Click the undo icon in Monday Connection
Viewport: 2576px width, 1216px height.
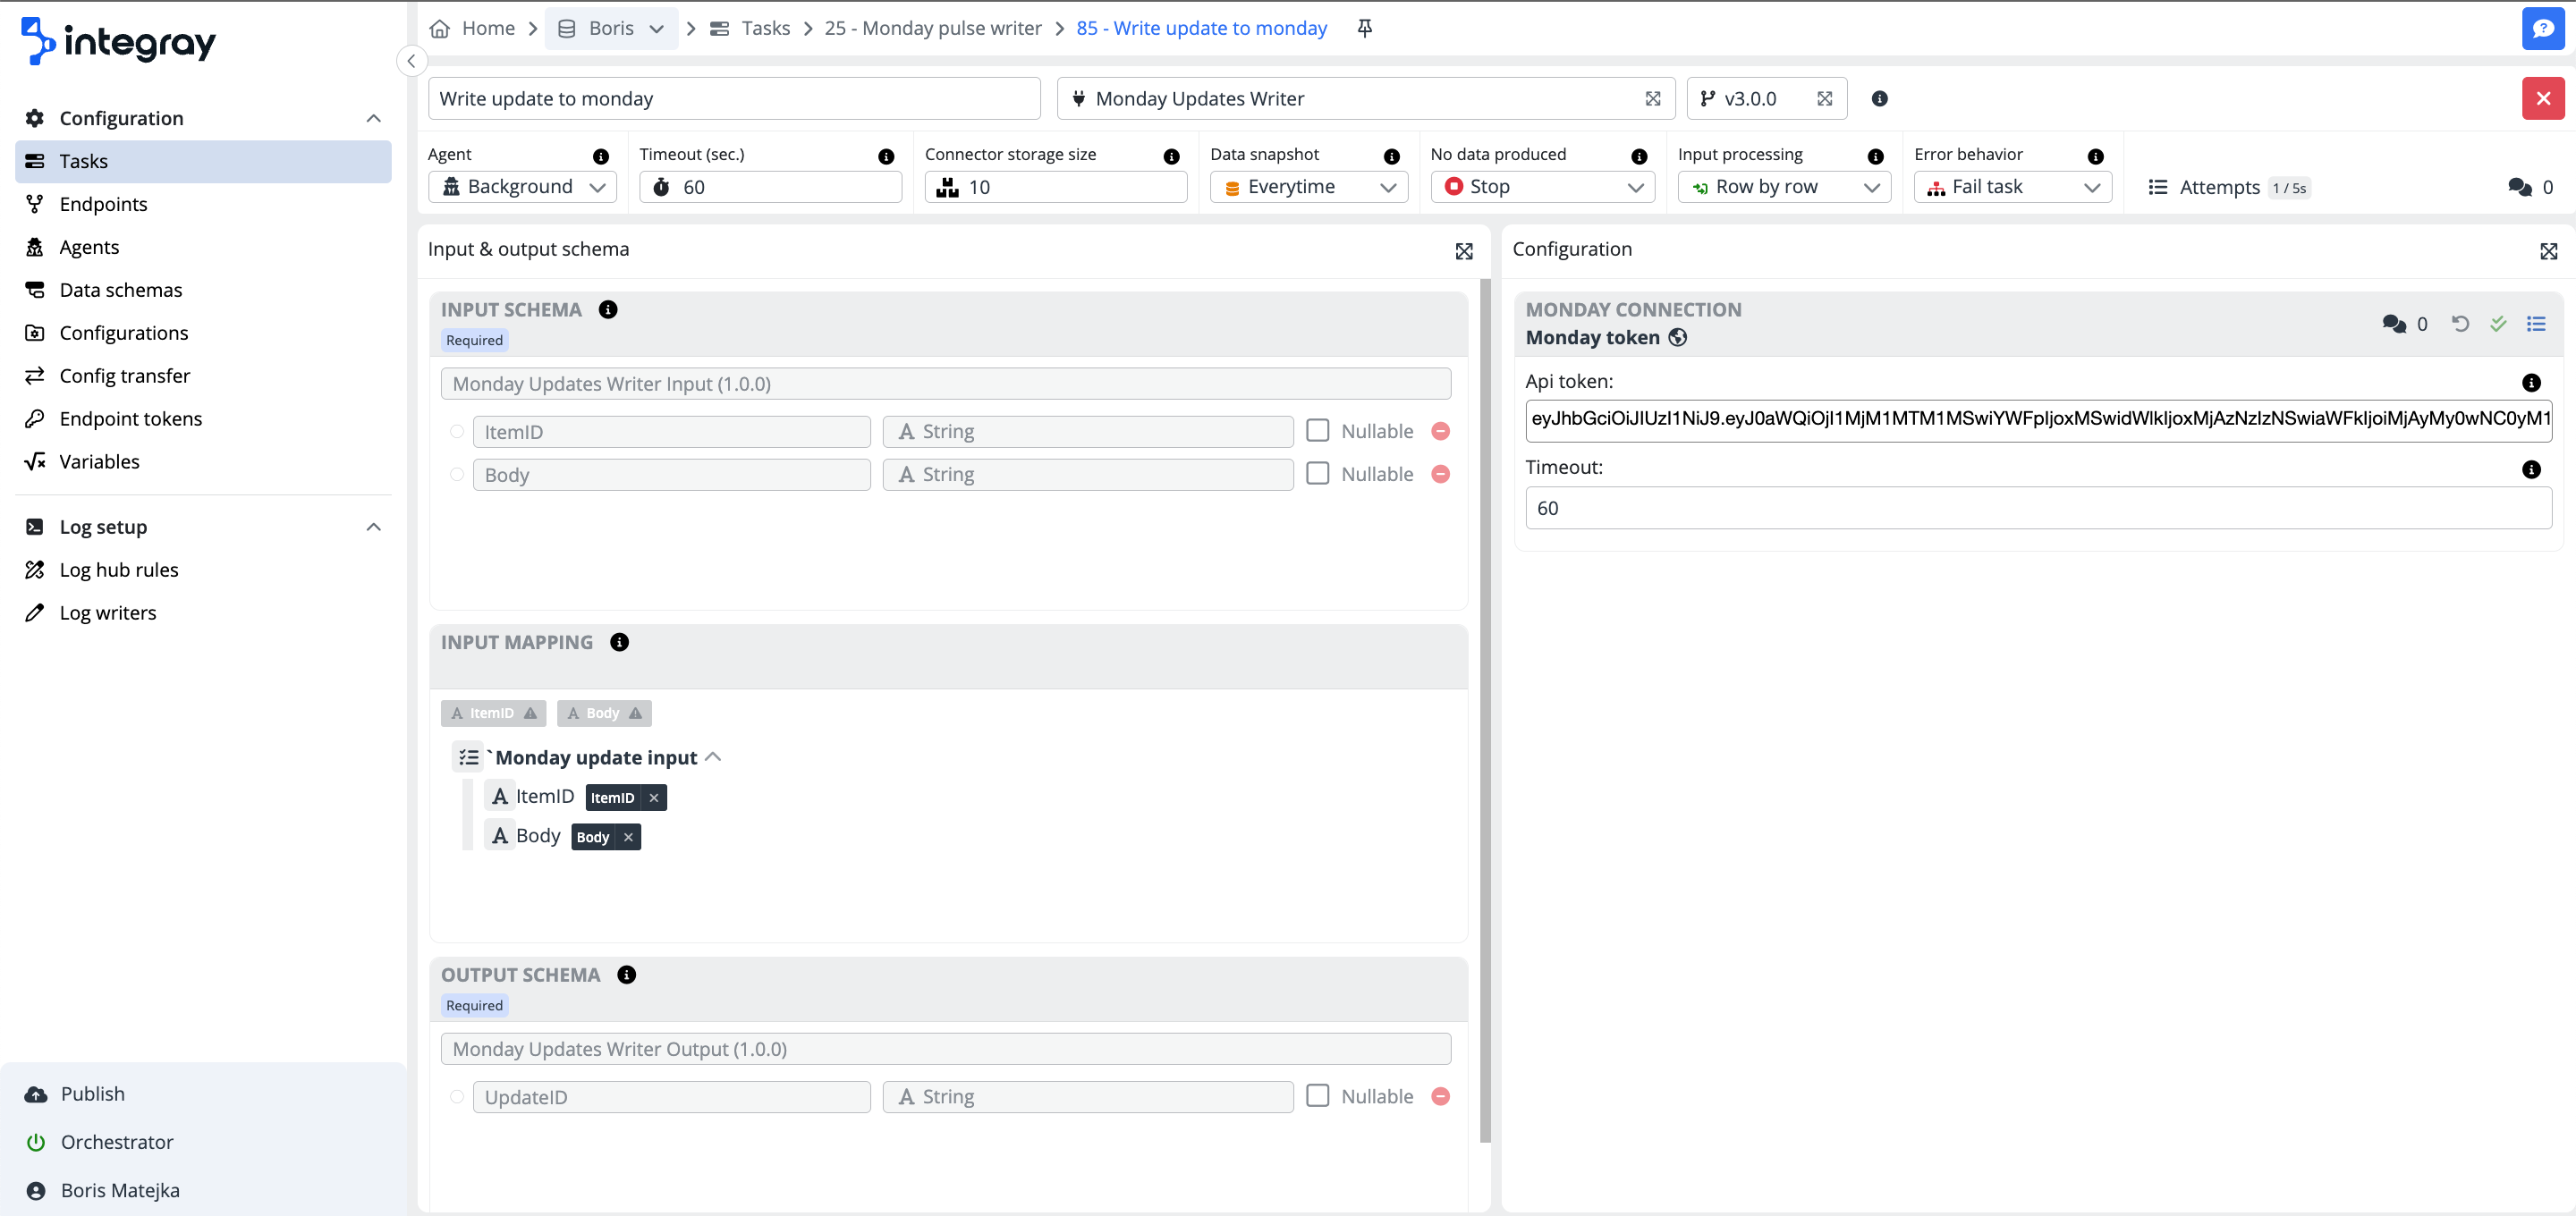(2459, 323)
